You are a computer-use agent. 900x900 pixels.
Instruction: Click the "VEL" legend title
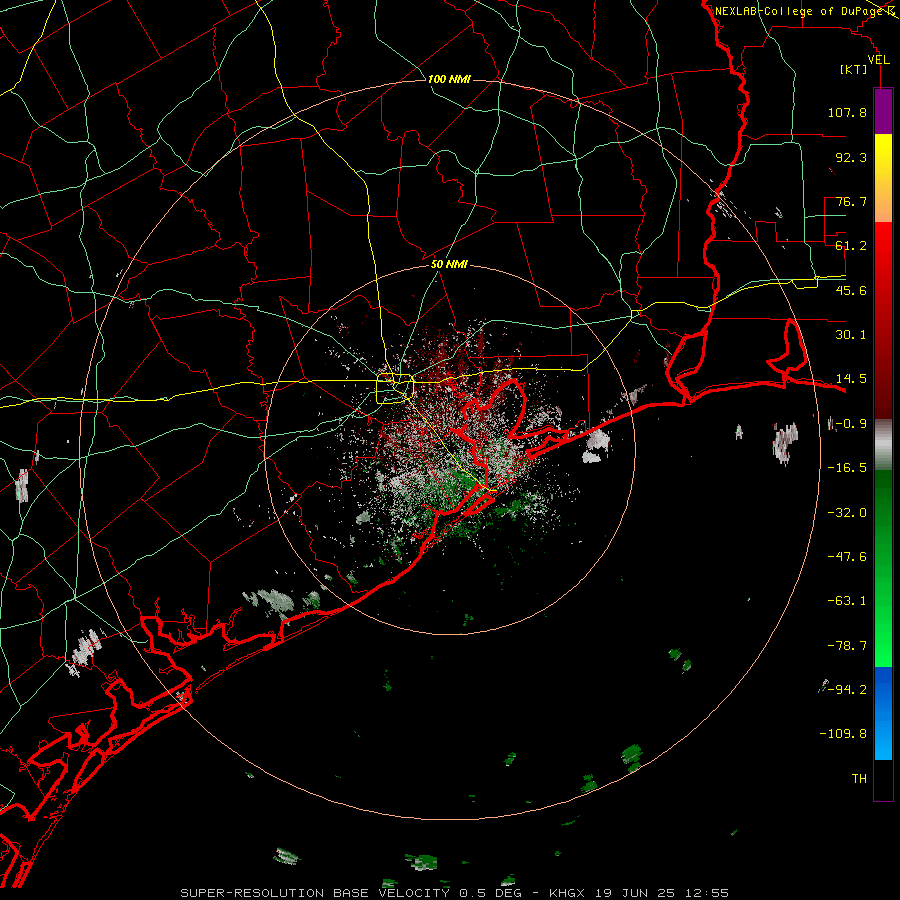click(x=879, y=60)
